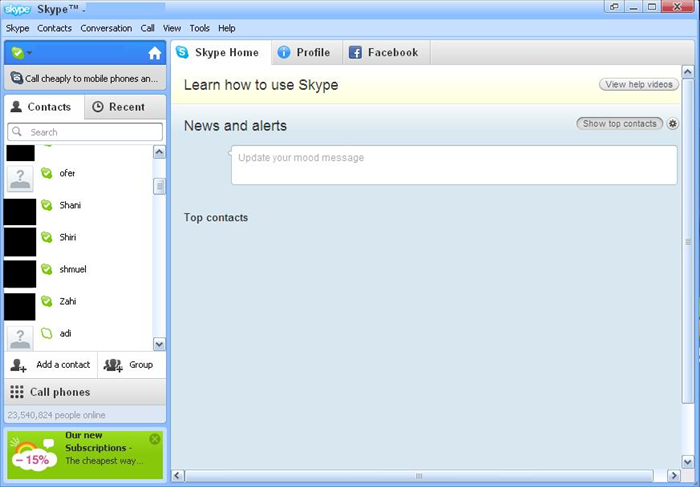Click the -15% cloud ad graphic
The image size is (700, 487).
click(33, 456)
